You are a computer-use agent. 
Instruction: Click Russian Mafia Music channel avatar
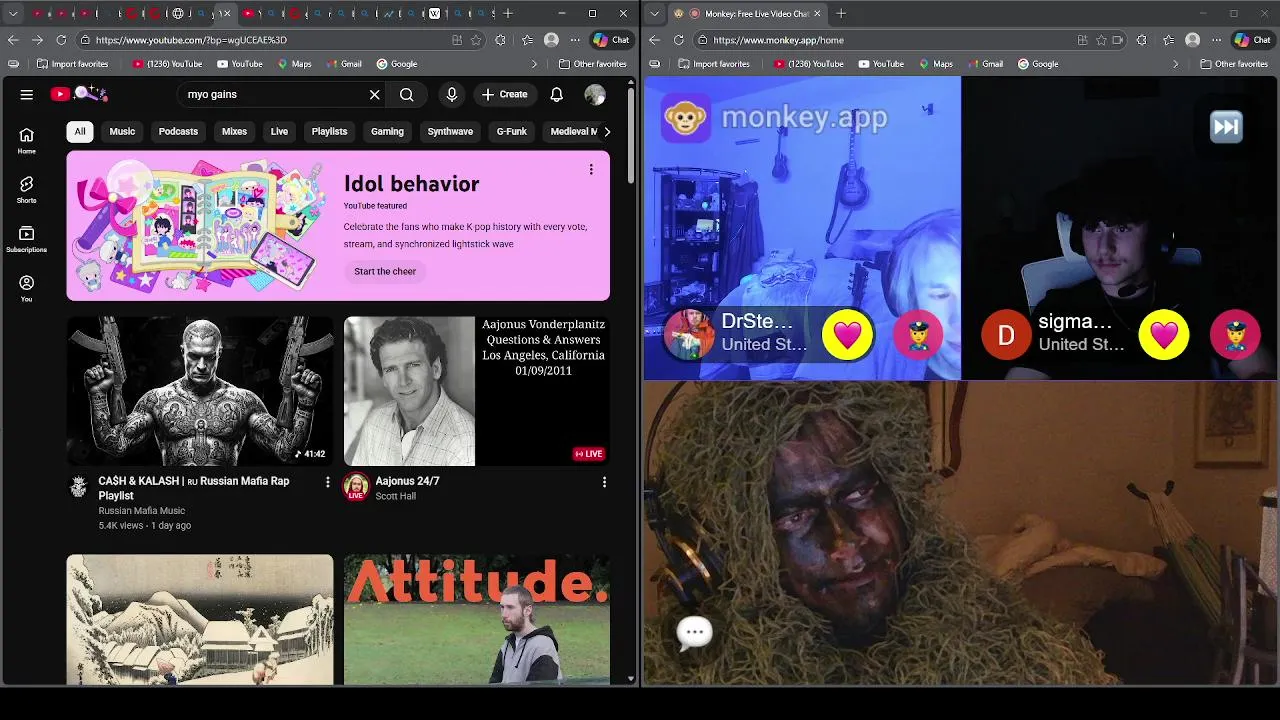(79, 486)
